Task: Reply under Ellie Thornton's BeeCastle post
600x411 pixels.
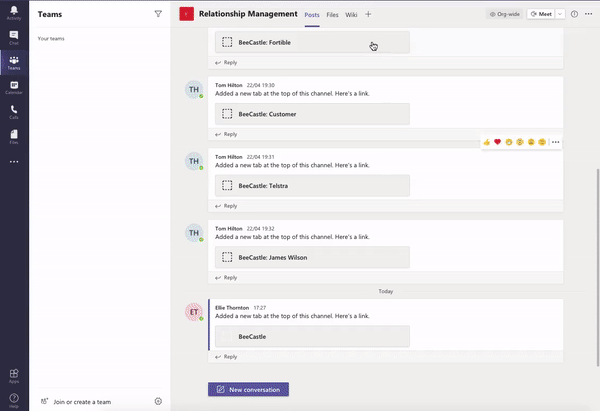Action: click(x=226, y=357)
